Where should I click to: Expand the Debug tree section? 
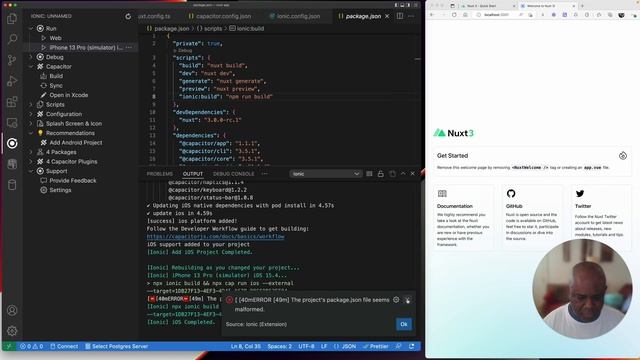[x=31, y=57]
